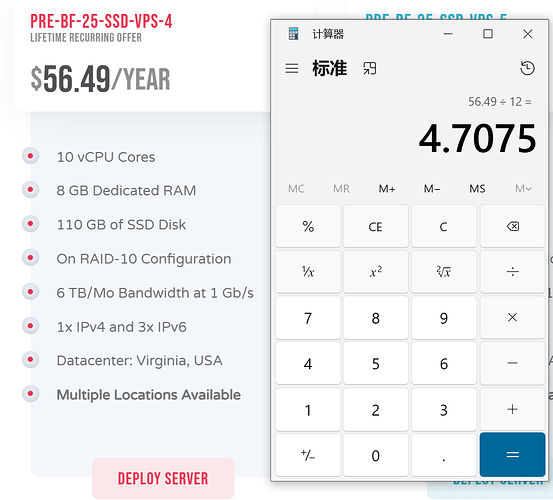This screenshot has height=500, width=553.
Task: Click the 标准 mode heading
Action: 329,68
